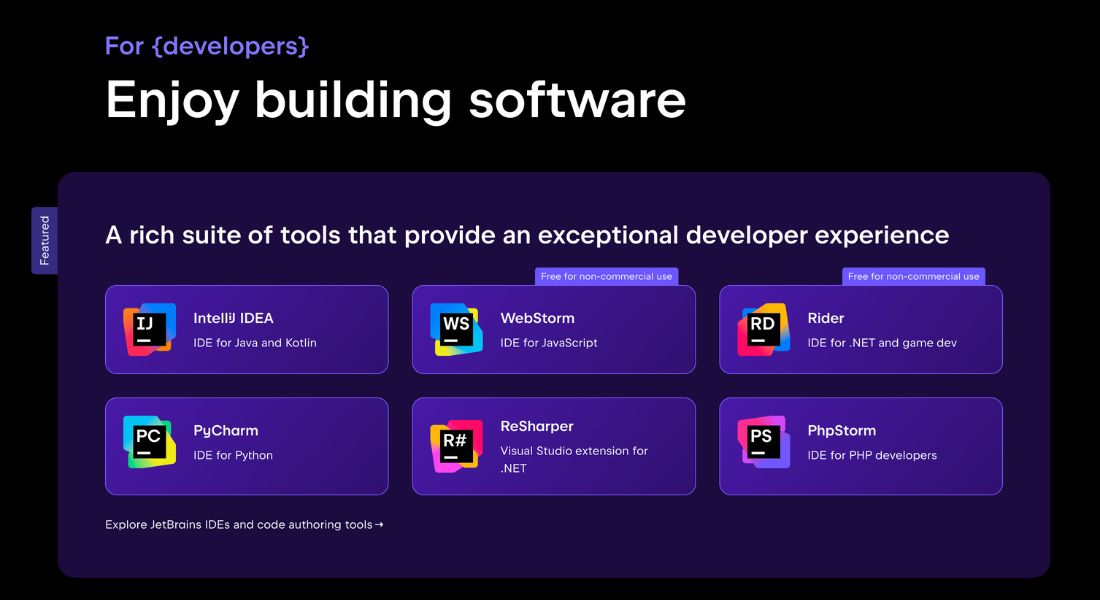Screen dimensions: 1100x600
Task: Select the Featured side tab
Action: (44, 241)
